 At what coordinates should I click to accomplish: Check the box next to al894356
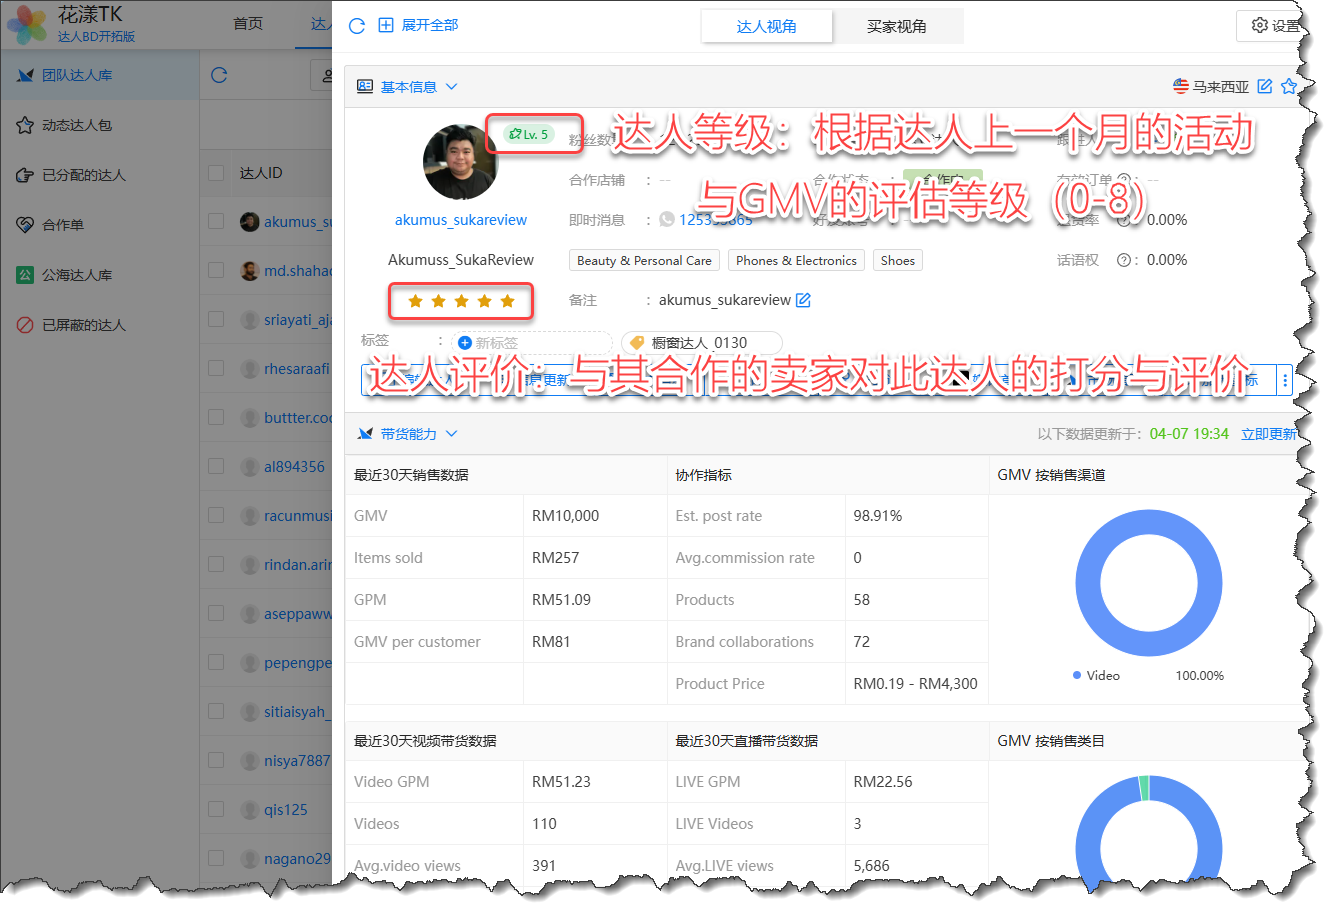[x=216, y=466]
